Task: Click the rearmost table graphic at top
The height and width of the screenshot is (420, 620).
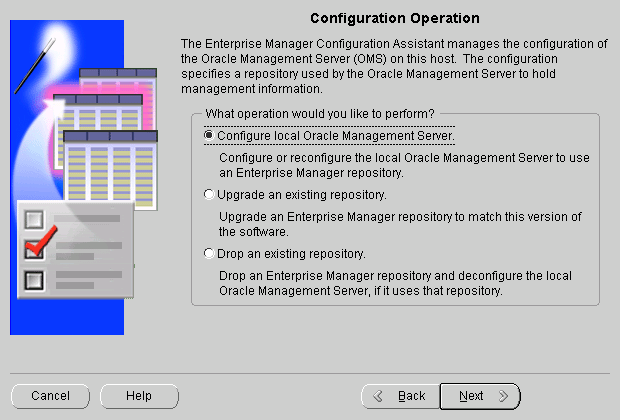Action: 115,78
